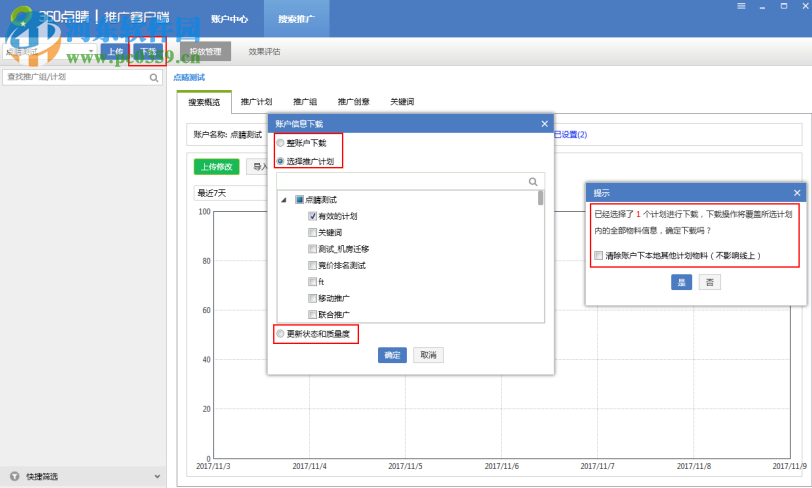Check the 关键词 plan checkbox
812x488 pixels.
(312, 233)
